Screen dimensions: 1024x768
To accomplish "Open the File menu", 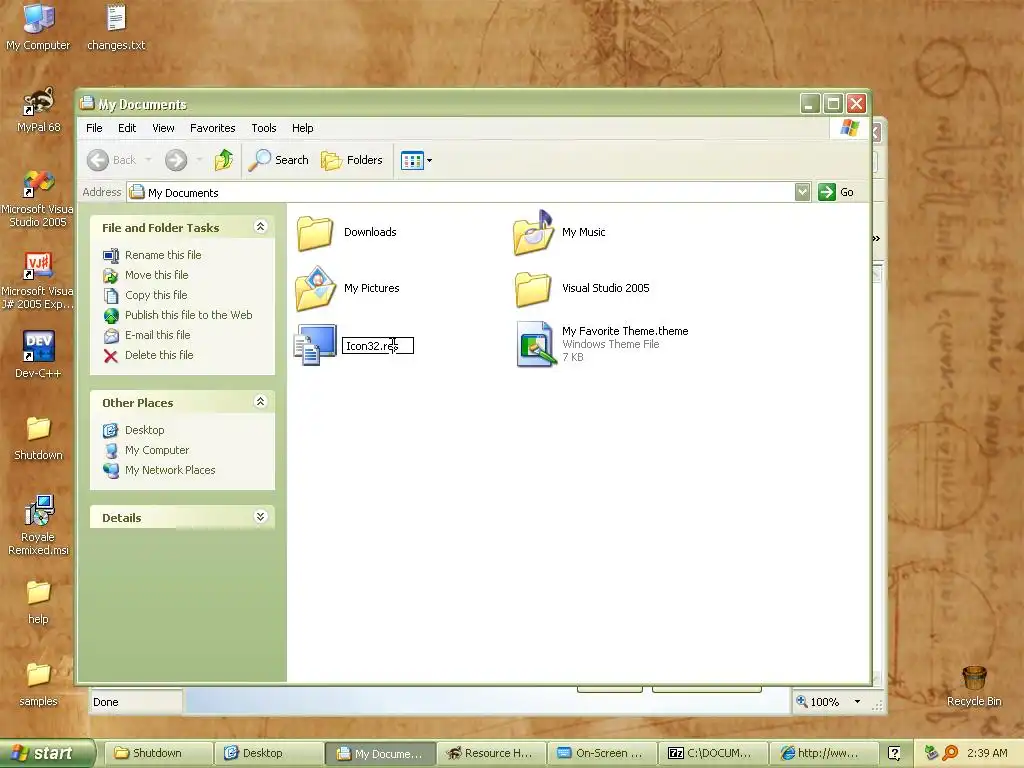I will (94, 128).
